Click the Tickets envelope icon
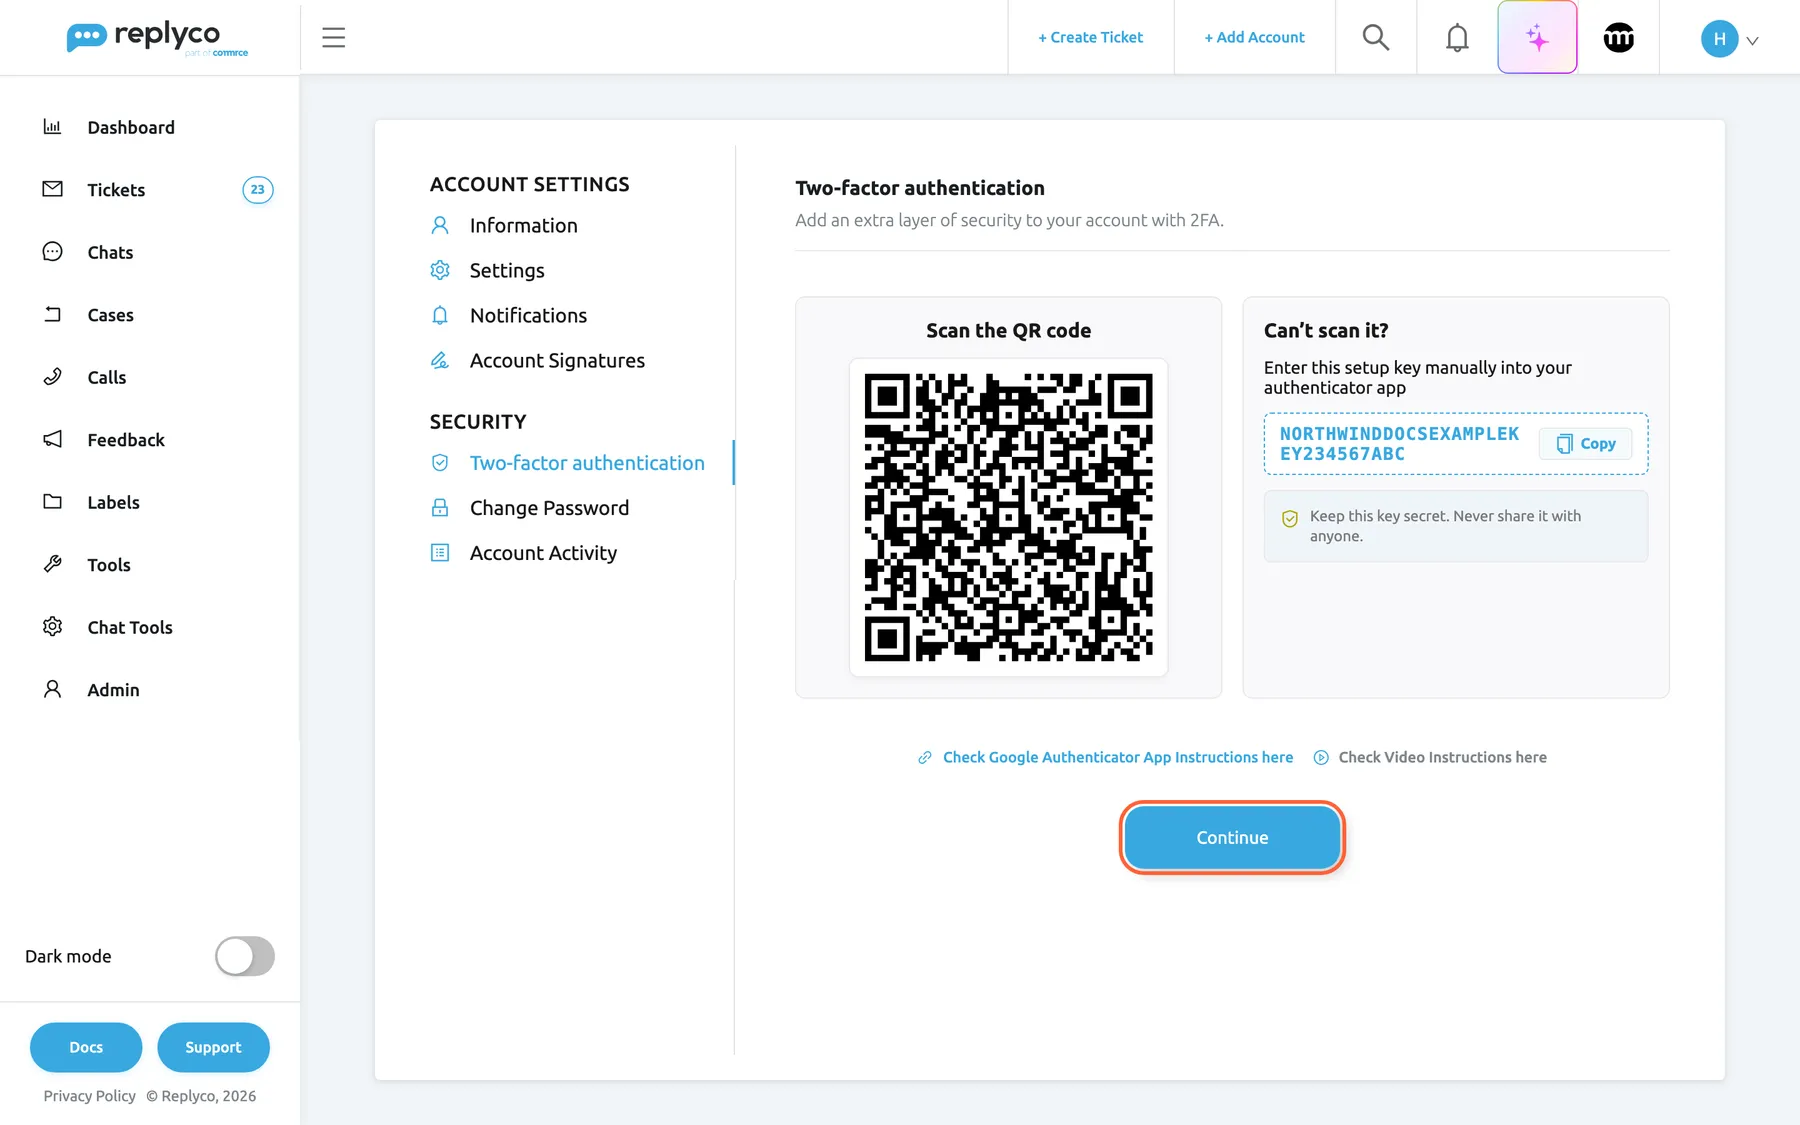The image size is (1800, 1125). pos(52,189)
